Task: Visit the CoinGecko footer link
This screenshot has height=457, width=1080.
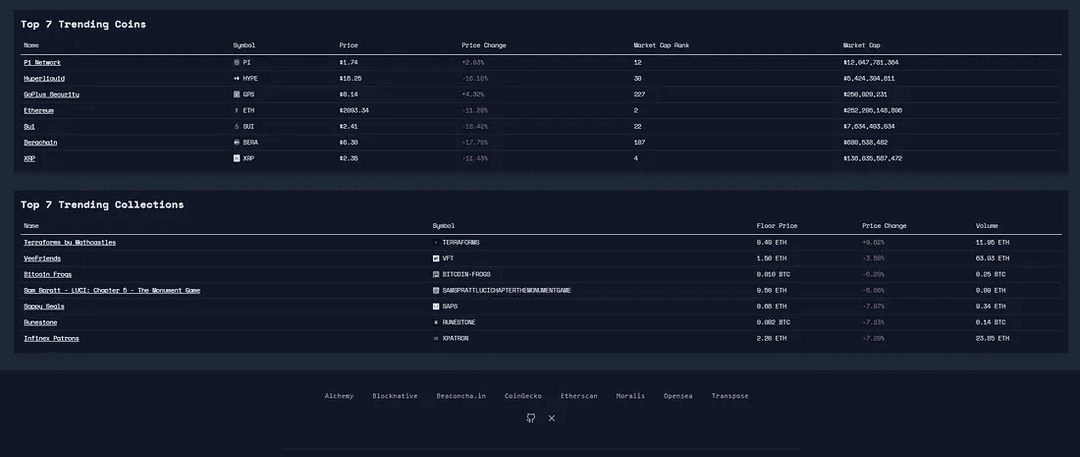Action: coord(523,396)
